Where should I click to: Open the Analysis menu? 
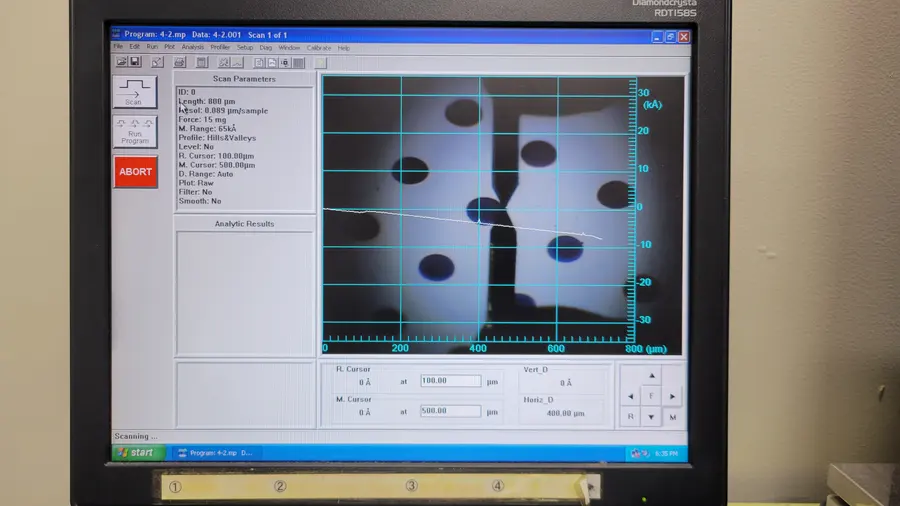pos(193,47)
